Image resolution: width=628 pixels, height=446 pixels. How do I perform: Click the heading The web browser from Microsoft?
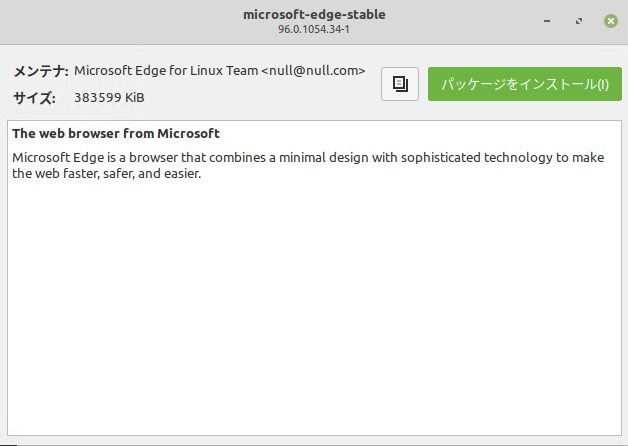click(x=116, y=133)
